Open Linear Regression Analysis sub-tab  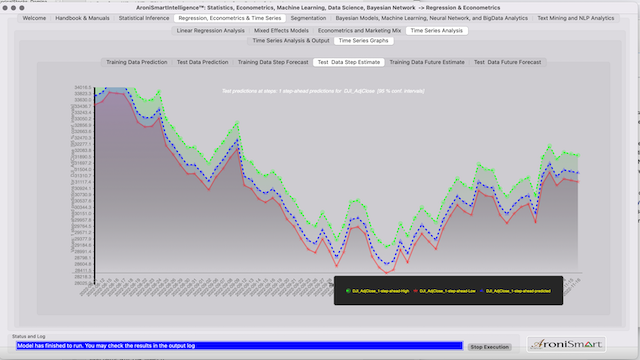coord(211,31)
